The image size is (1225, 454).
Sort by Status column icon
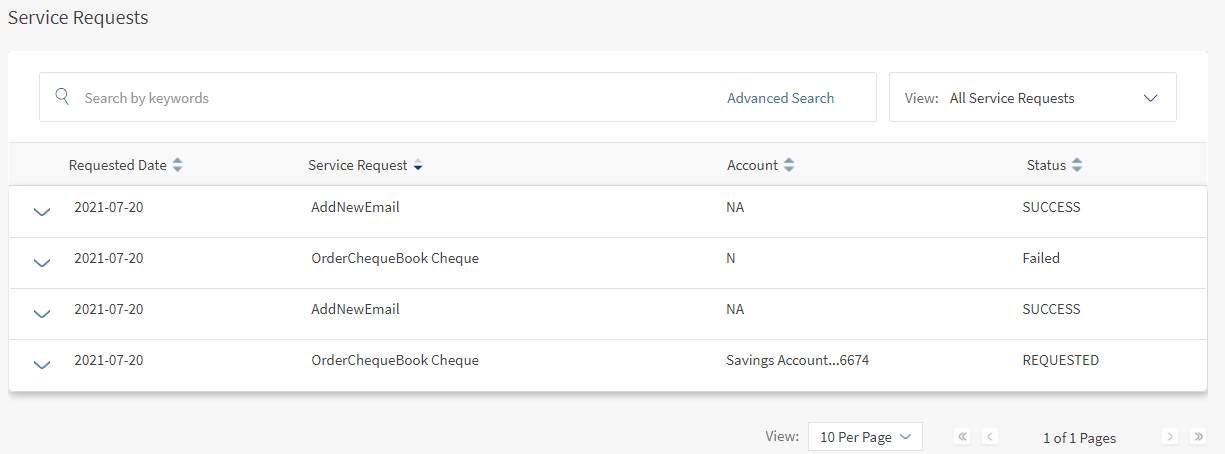[x=1077, y=166]
